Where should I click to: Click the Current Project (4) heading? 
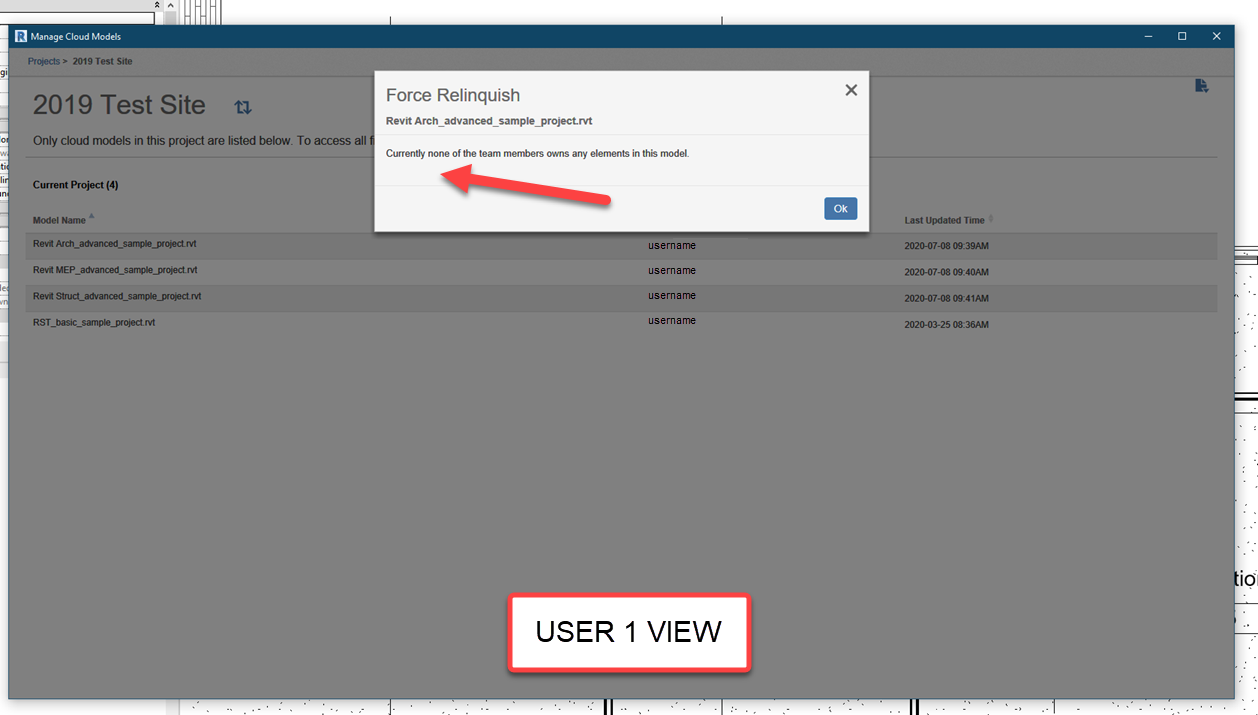point(76,185)
